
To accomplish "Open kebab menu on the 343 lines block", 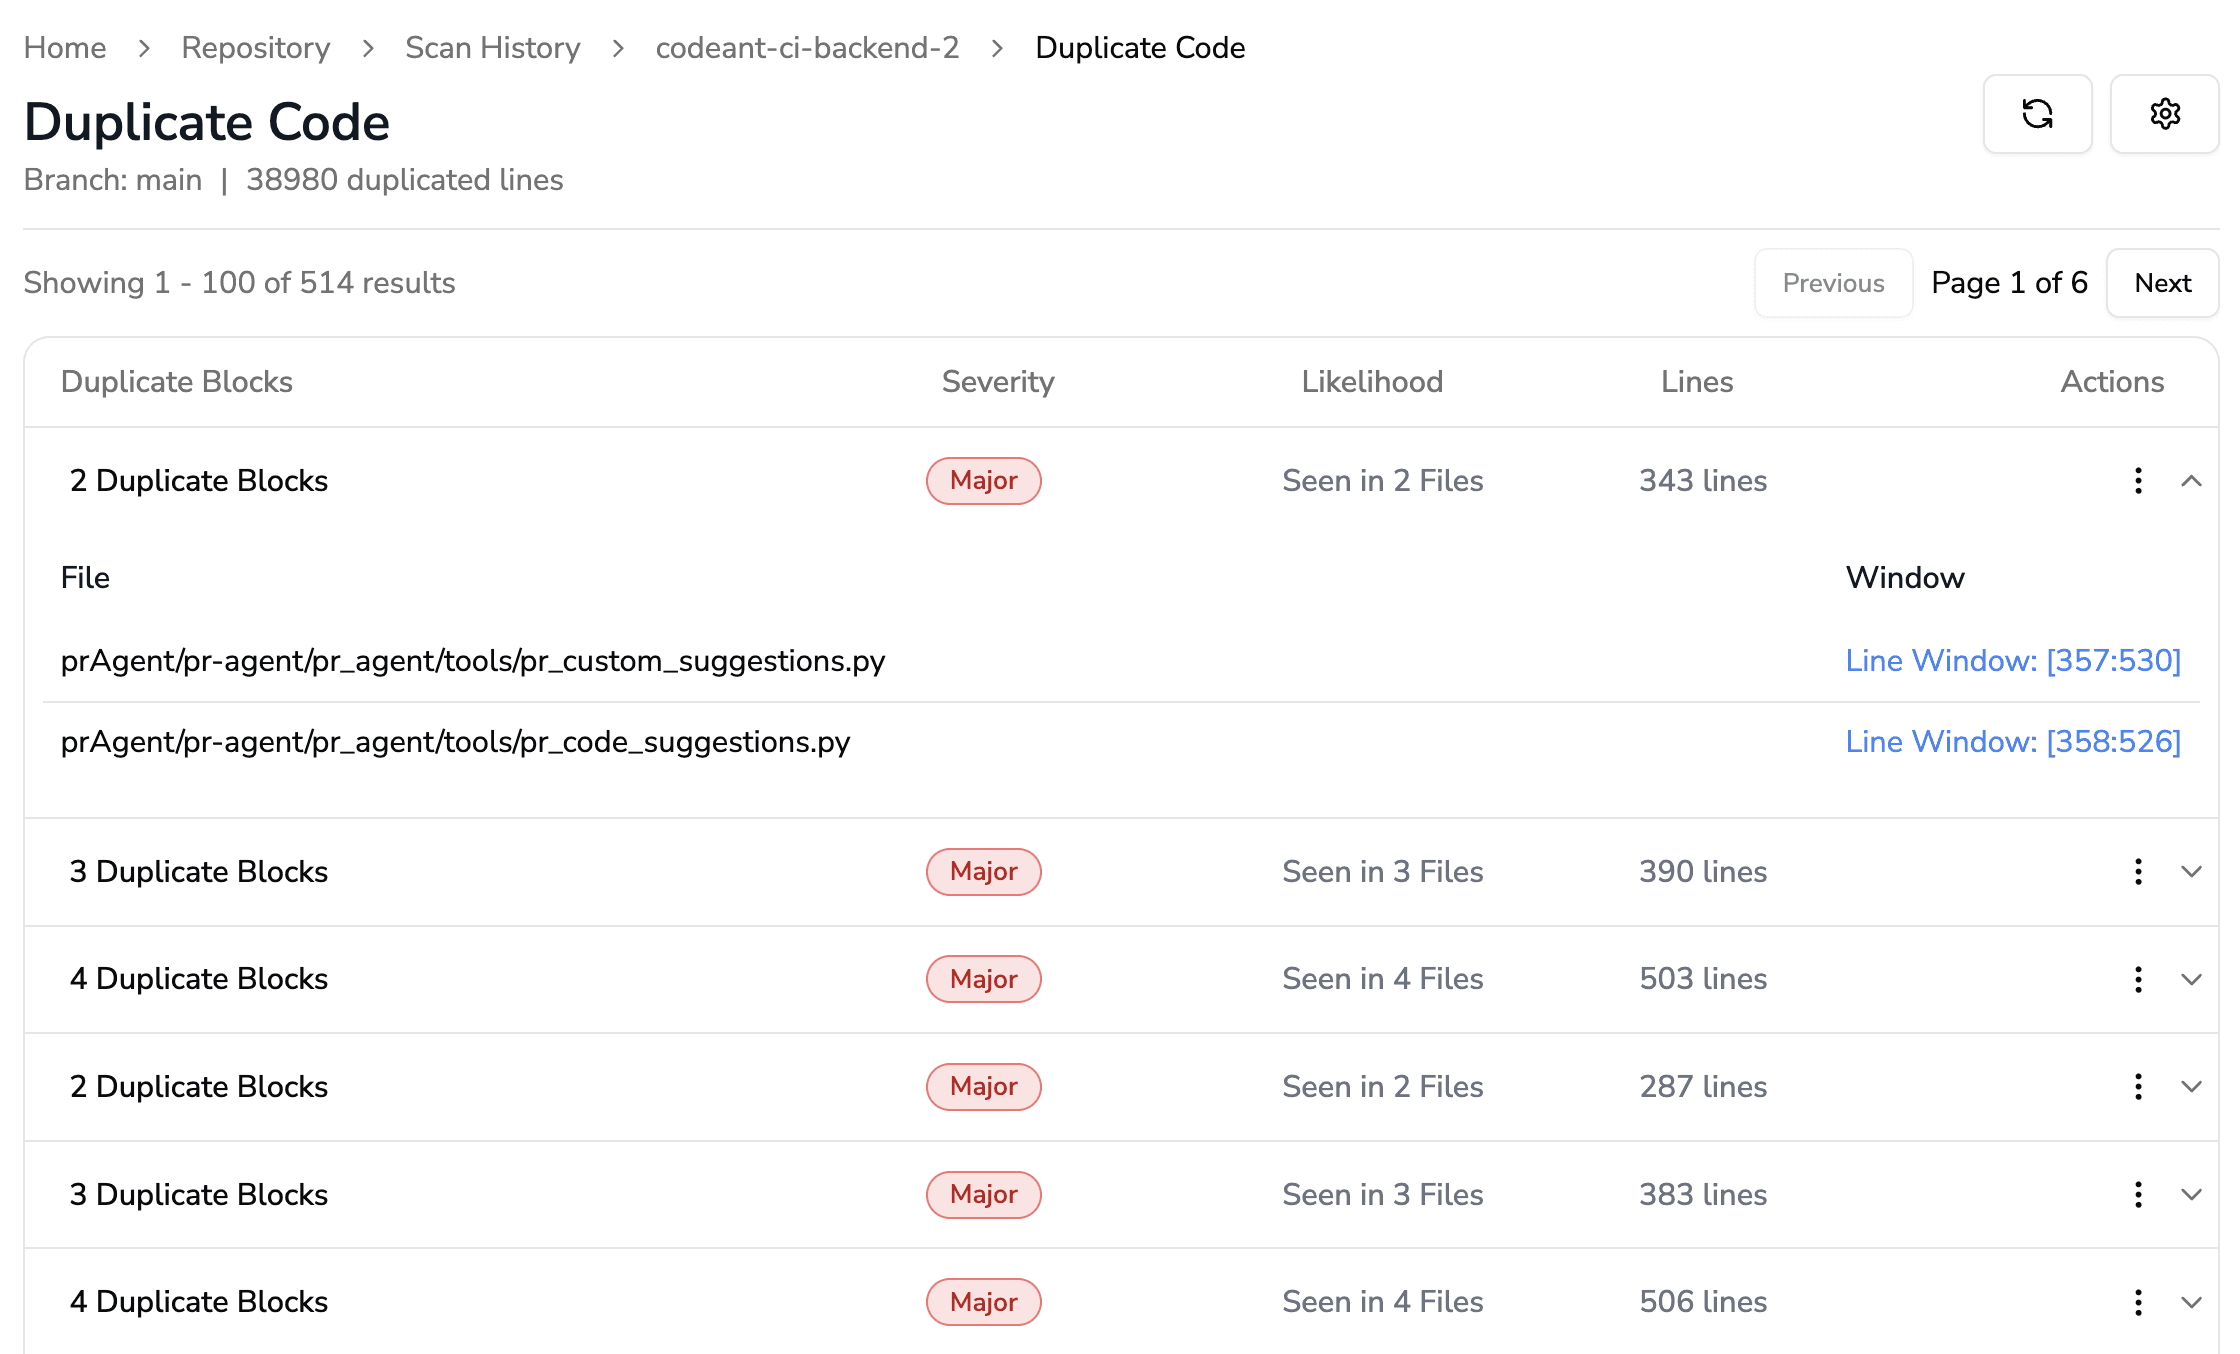I will (x=2138, y=481).
